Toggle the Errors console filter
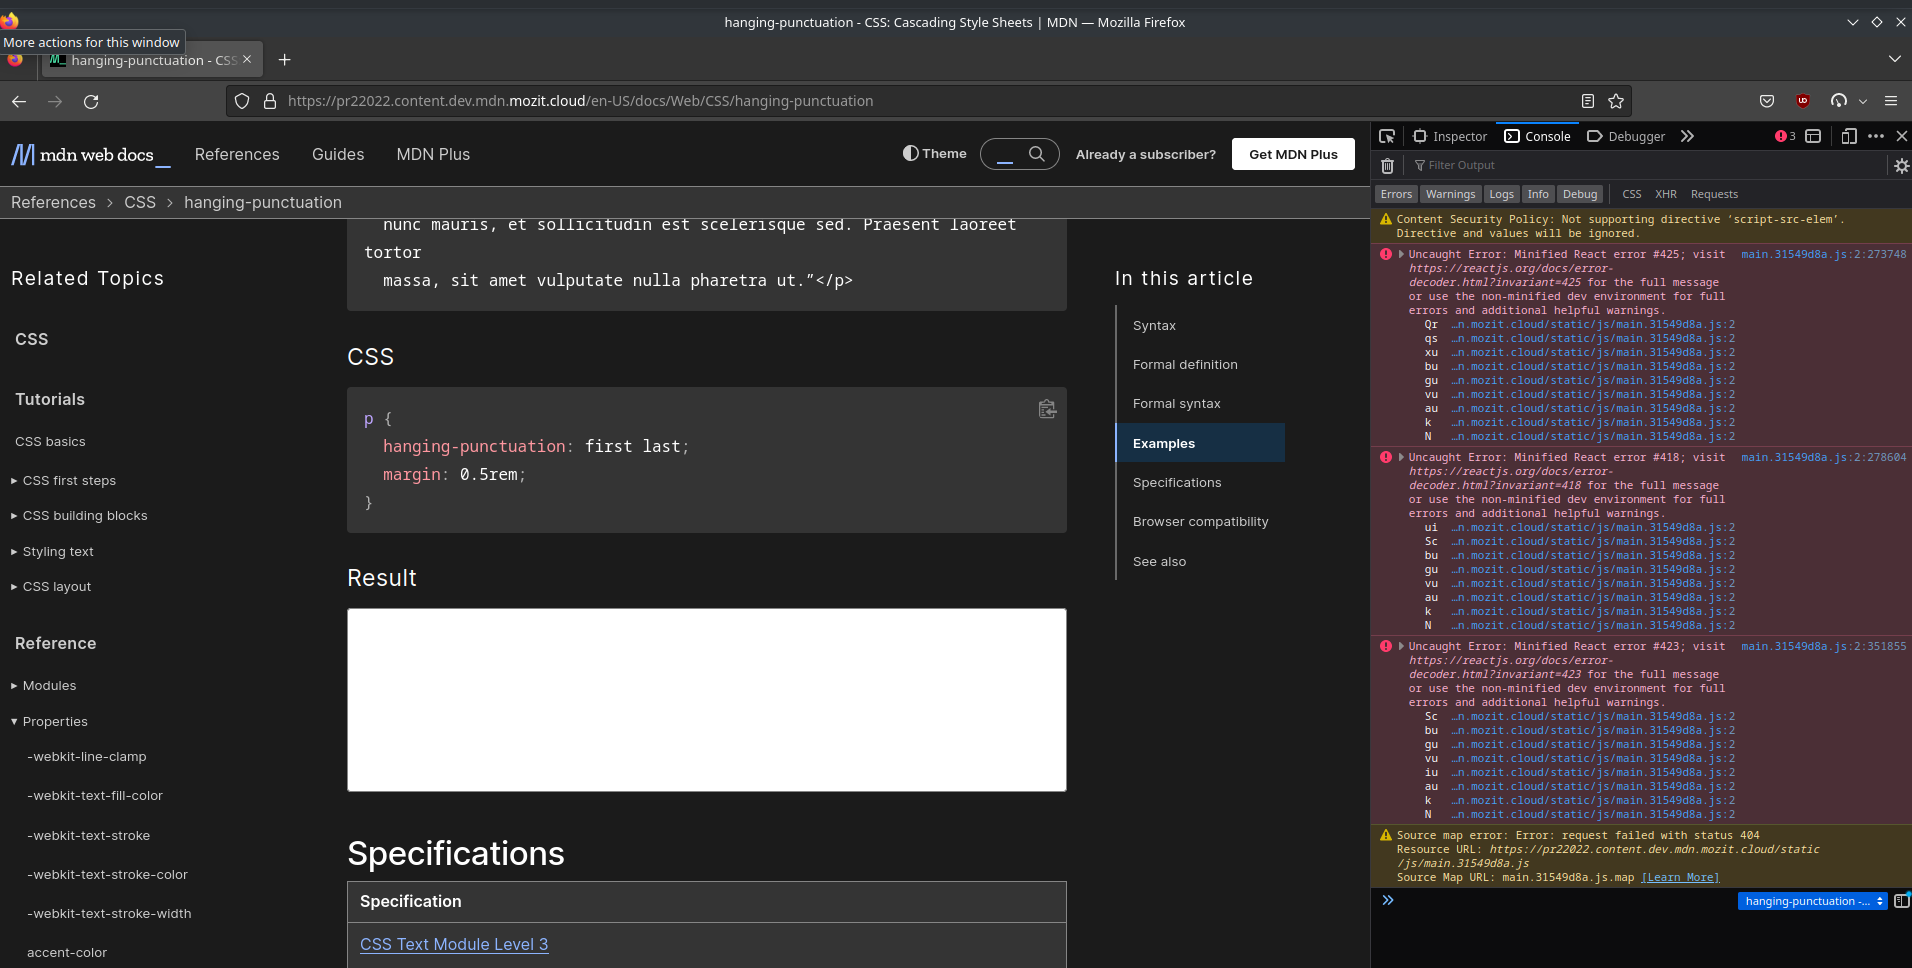 point(1396,194)
